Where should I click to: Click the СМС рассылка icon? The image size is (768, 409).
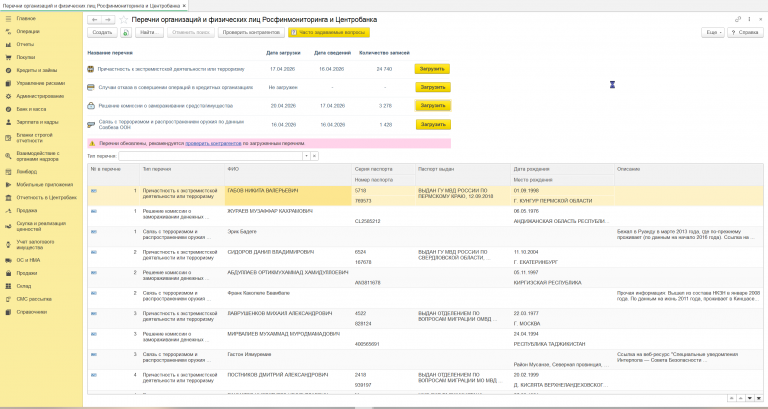click(x=8, y=299)
